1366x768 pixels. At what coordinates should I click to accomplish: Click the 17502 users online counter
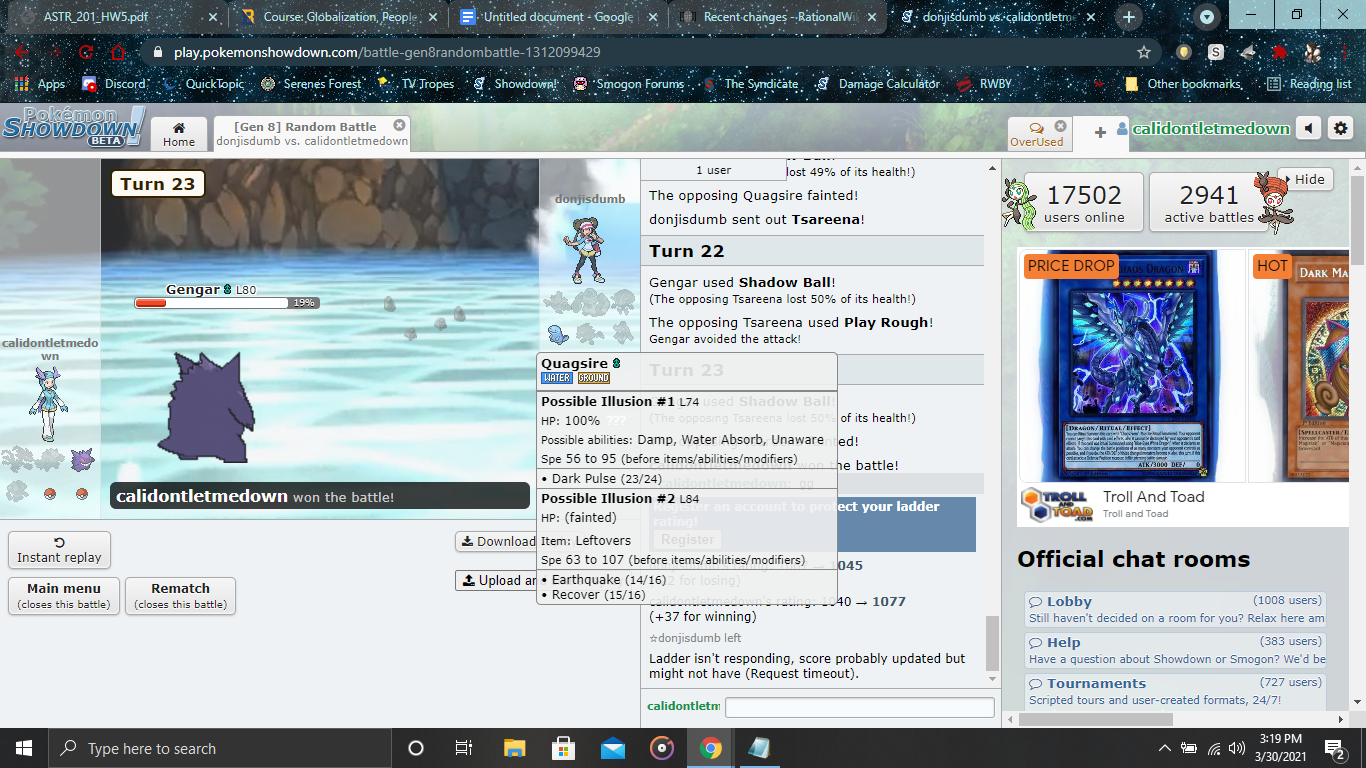pyautogui.click(x=1083, y=203)
